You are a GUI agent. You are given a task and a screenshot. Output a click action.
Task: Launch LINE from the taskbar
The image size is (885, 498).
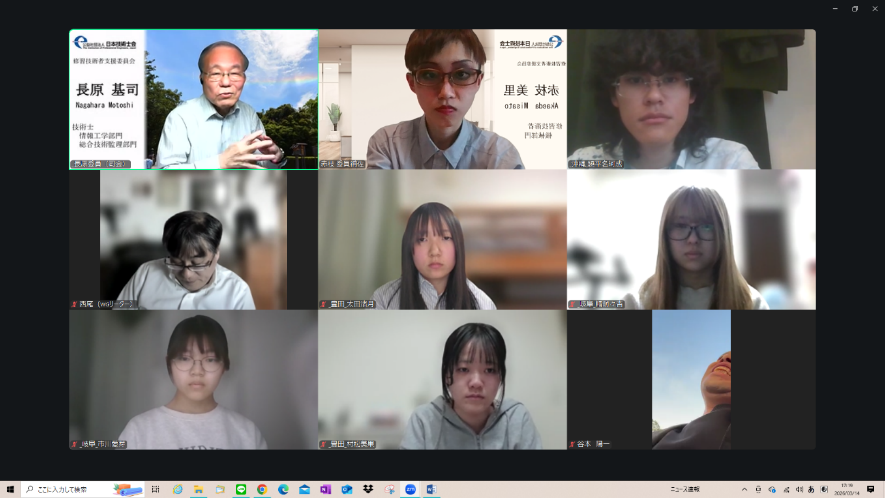point(241,490)
